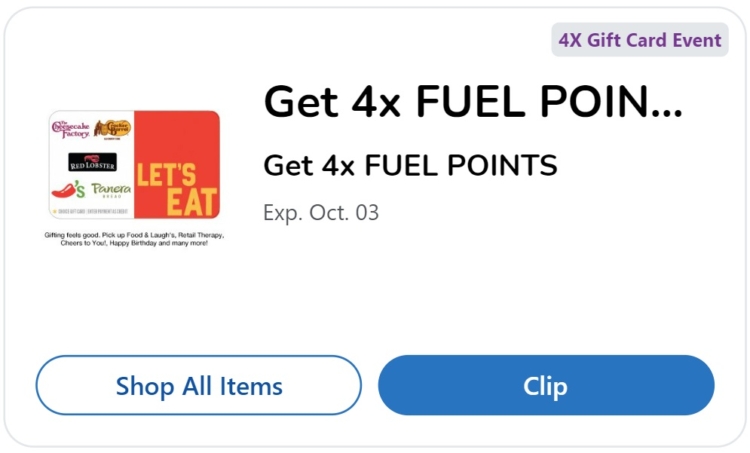Select the 4X Gift Card Event badge
The width and height of the screenshot is (750, 453).
point(640,40)
